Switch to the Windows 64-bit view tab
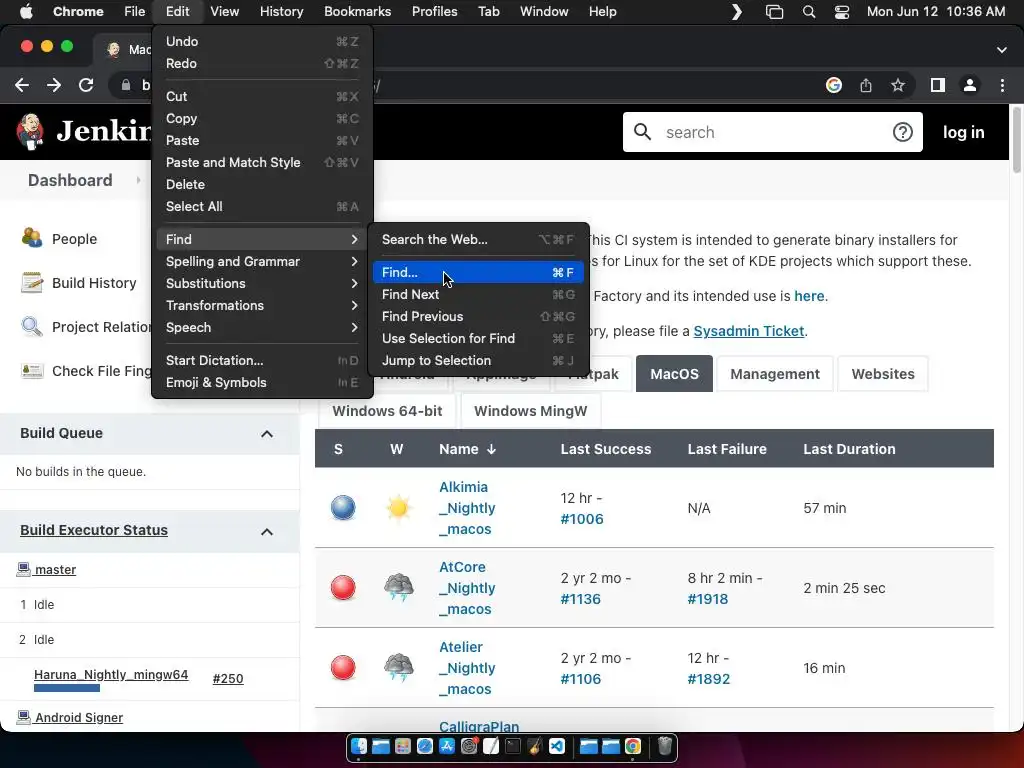Image resolution: width=1024 pixels, height=768 pixels. click(x=387, y=411)
